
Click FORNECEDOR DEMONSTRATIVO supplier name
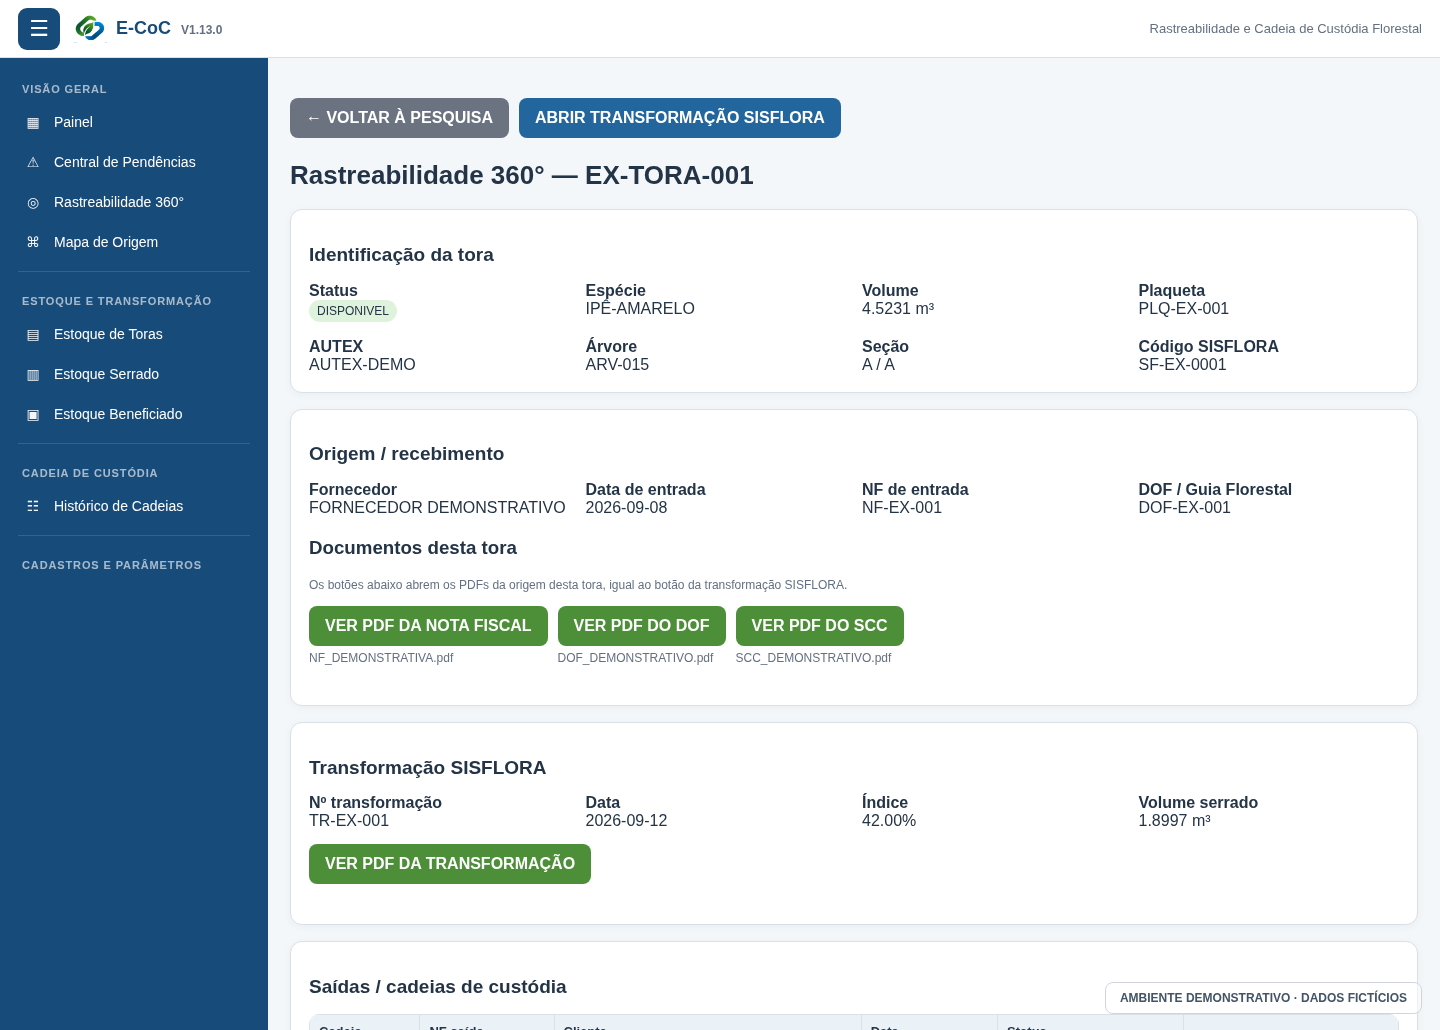pos(437,508)
